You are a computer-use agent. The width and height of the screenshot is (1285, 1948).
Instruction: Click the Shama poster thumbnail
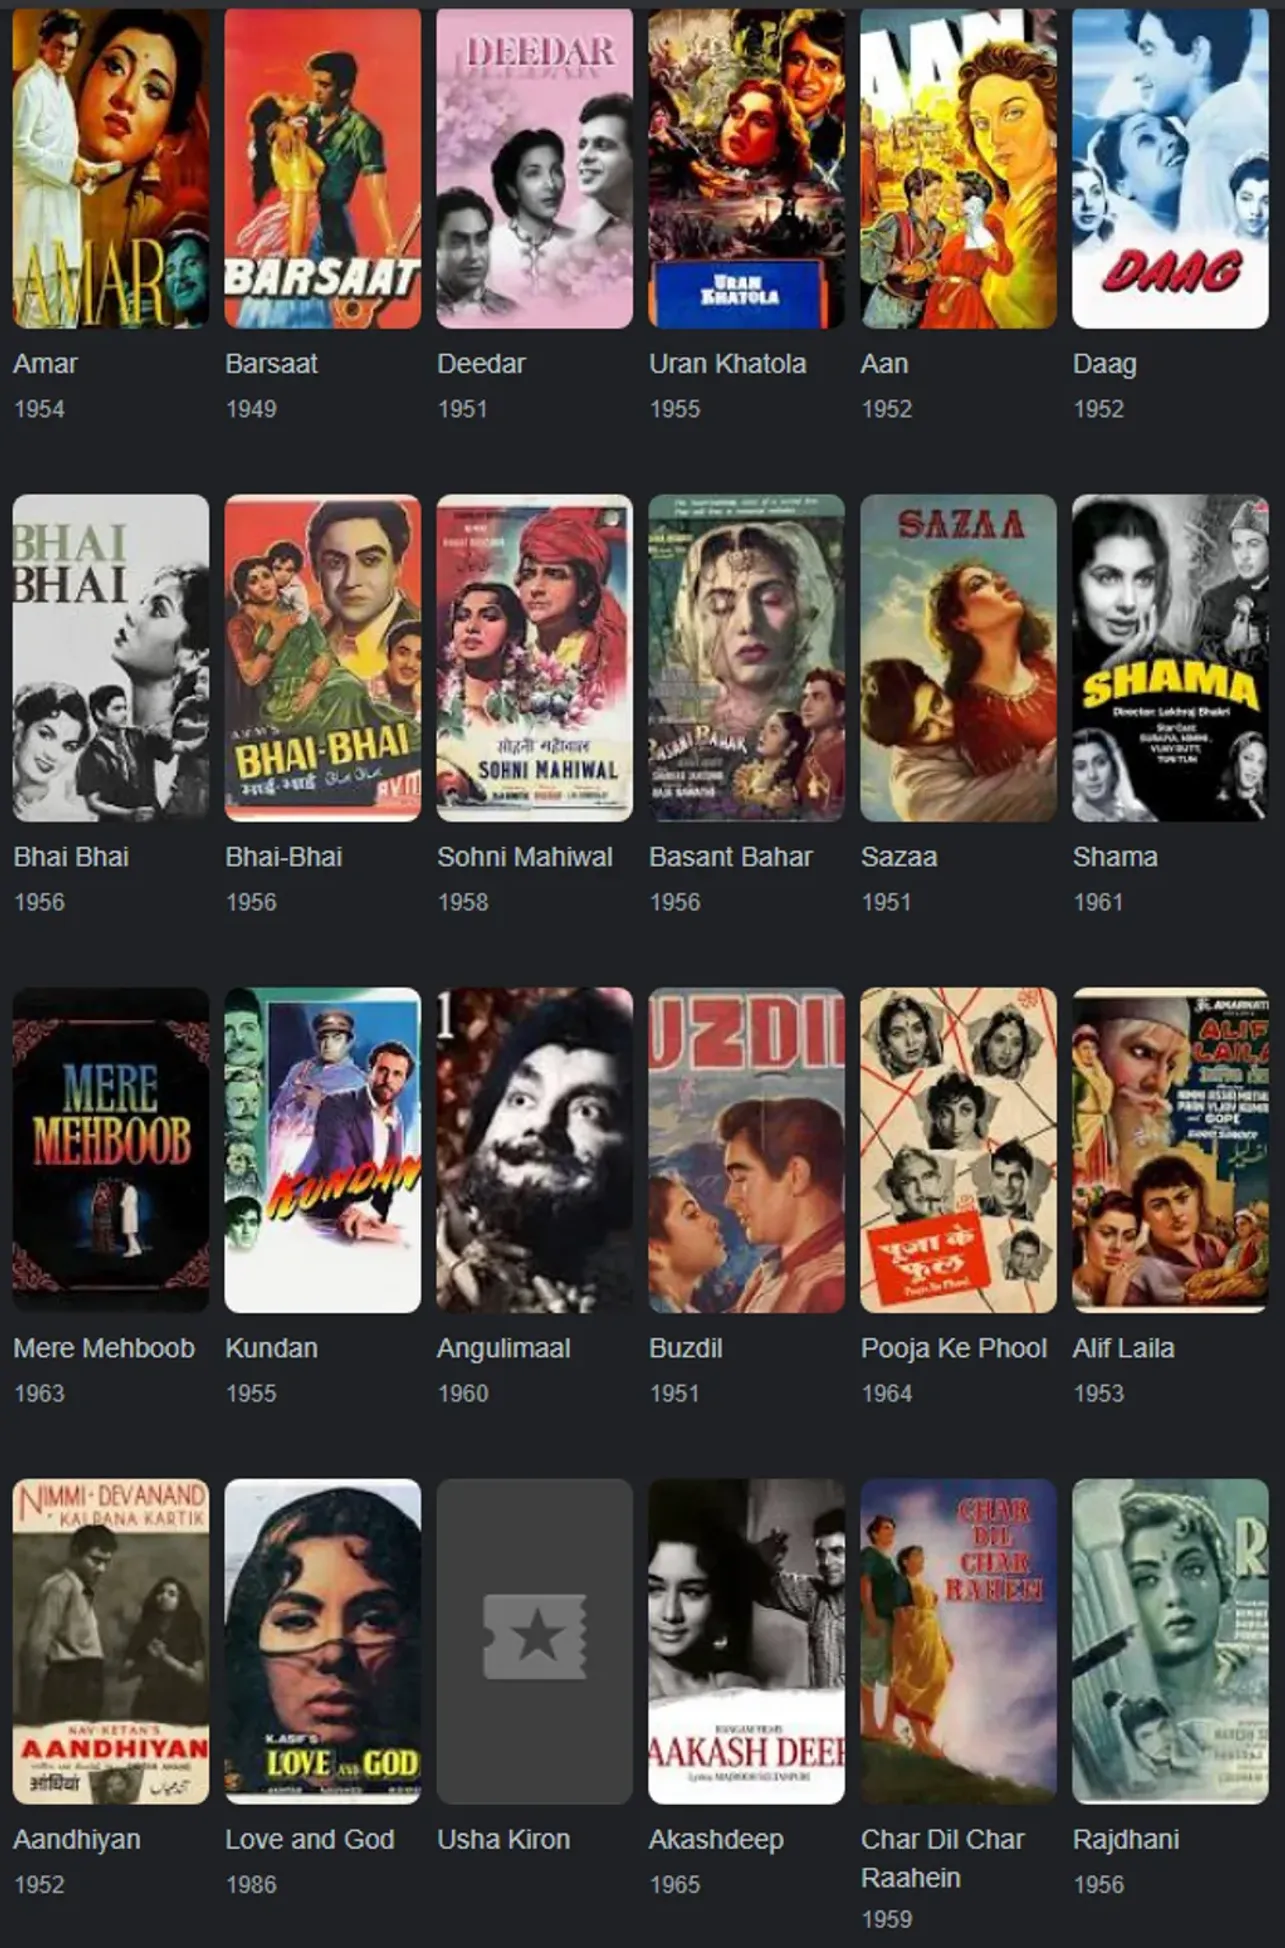click(x=1170, y=658)
